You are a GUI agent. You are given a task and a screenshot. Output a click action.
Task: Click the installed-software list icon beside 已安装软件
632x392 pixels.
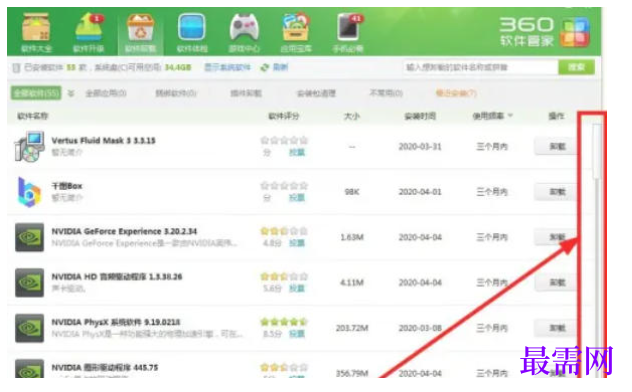(x=16, y=68)
